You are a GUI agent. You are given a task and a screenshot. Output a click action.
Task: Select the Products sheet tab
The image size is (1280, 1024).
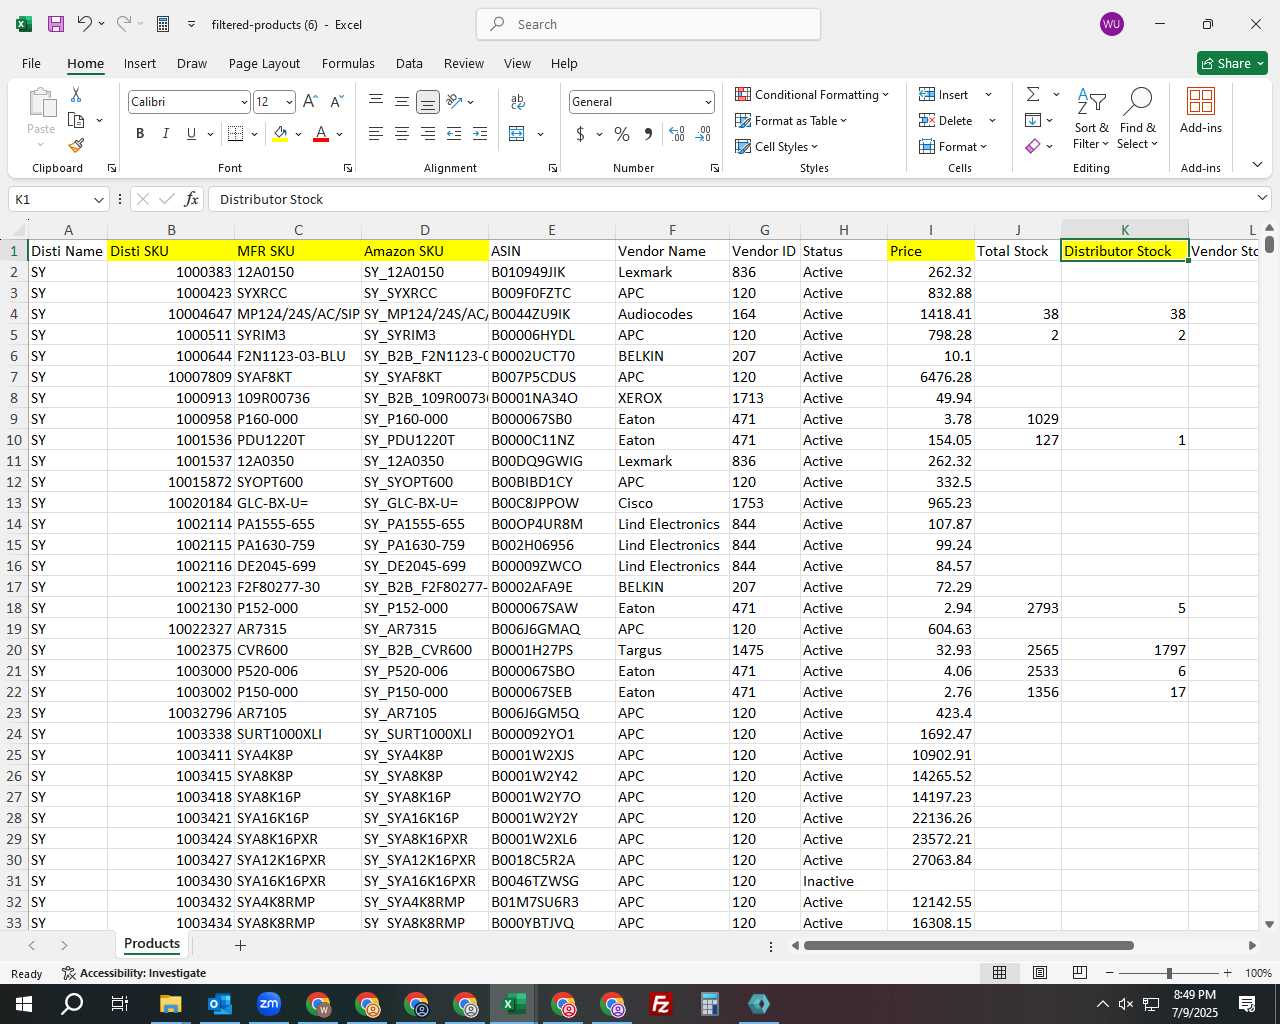pos(152,944)
